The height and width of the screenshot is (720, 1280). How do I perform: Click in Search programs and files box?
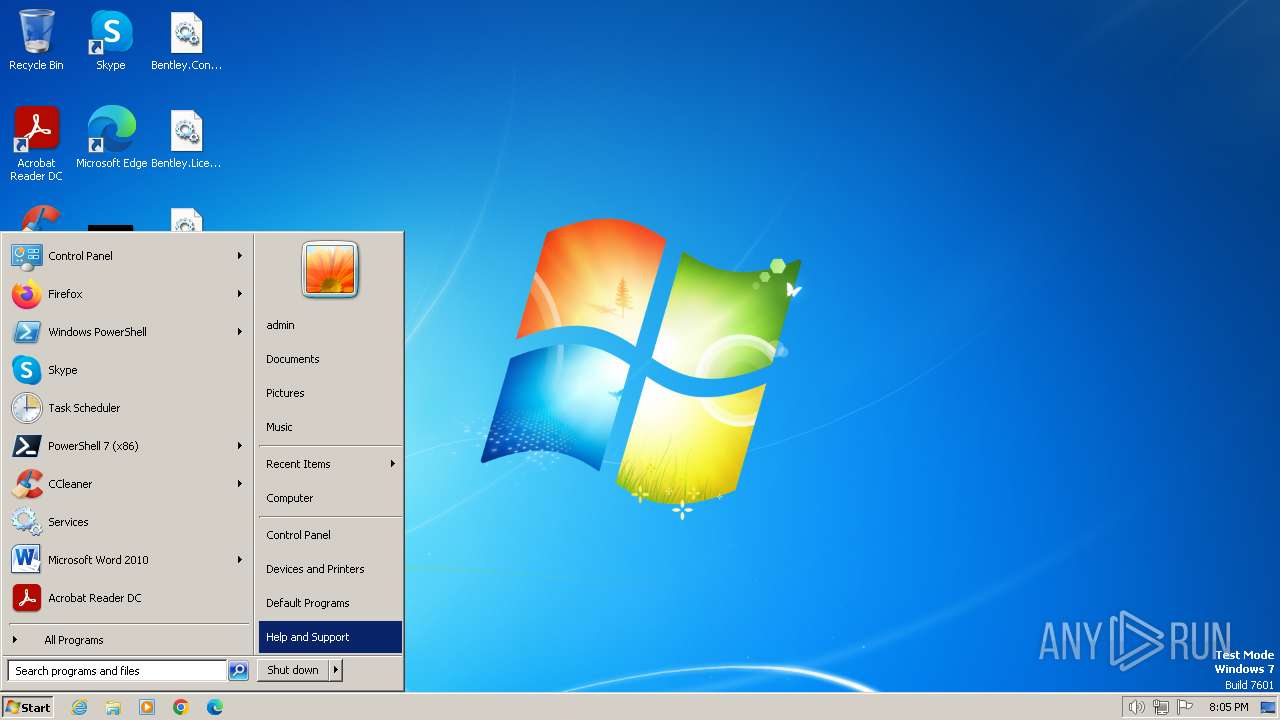click(117, 671)
